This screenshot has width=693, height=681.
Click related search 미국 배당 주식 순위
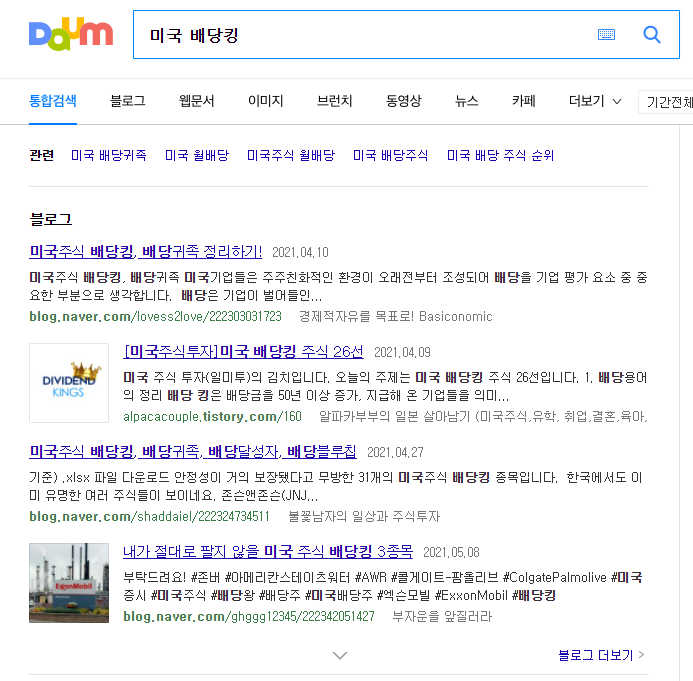pyautogui.click(x=500, y=156)
